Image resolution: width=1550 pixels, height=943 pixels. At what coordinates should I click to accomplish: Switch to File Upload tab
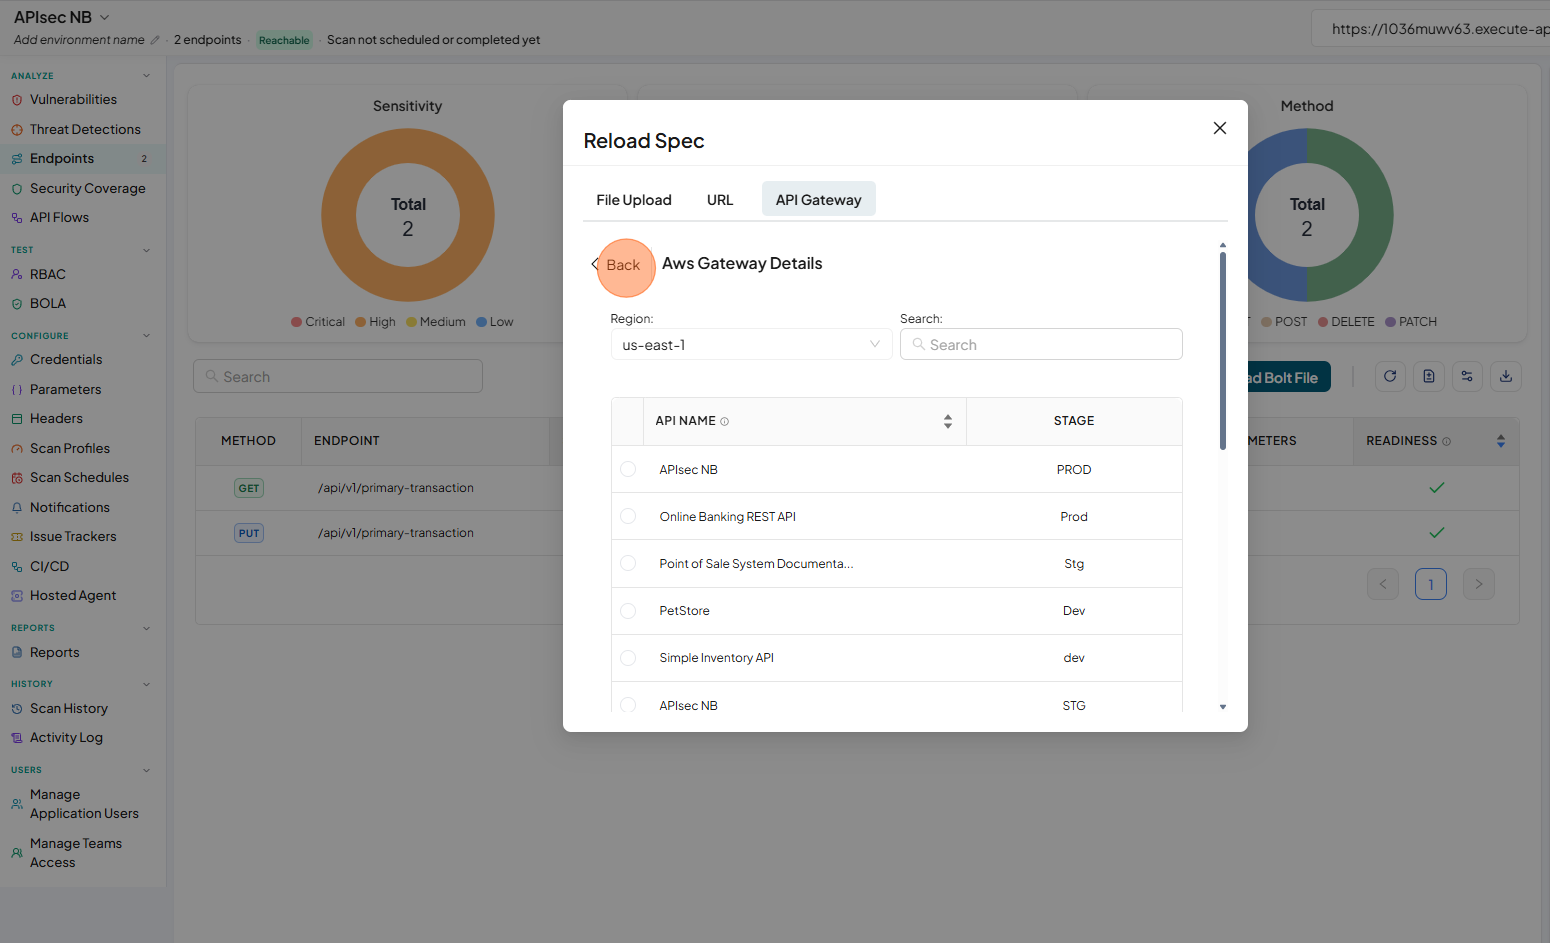click(x=634, y=200)
